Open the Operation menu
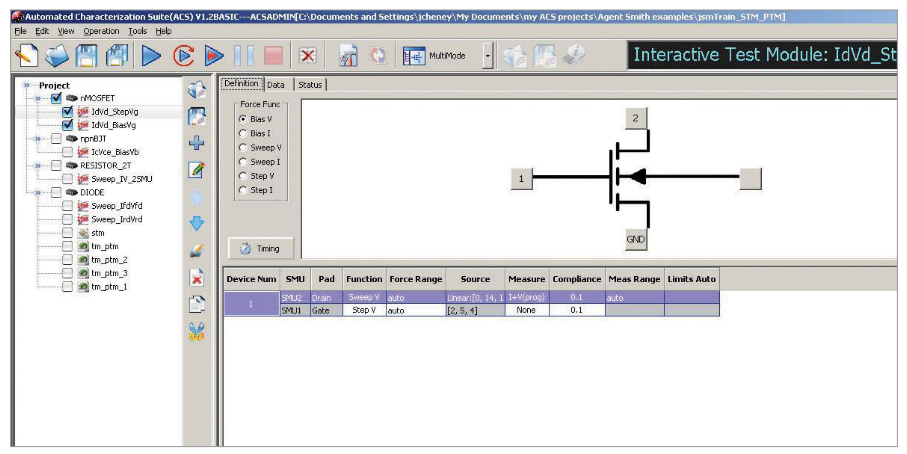Screen dimensions: 907x454 101,31
